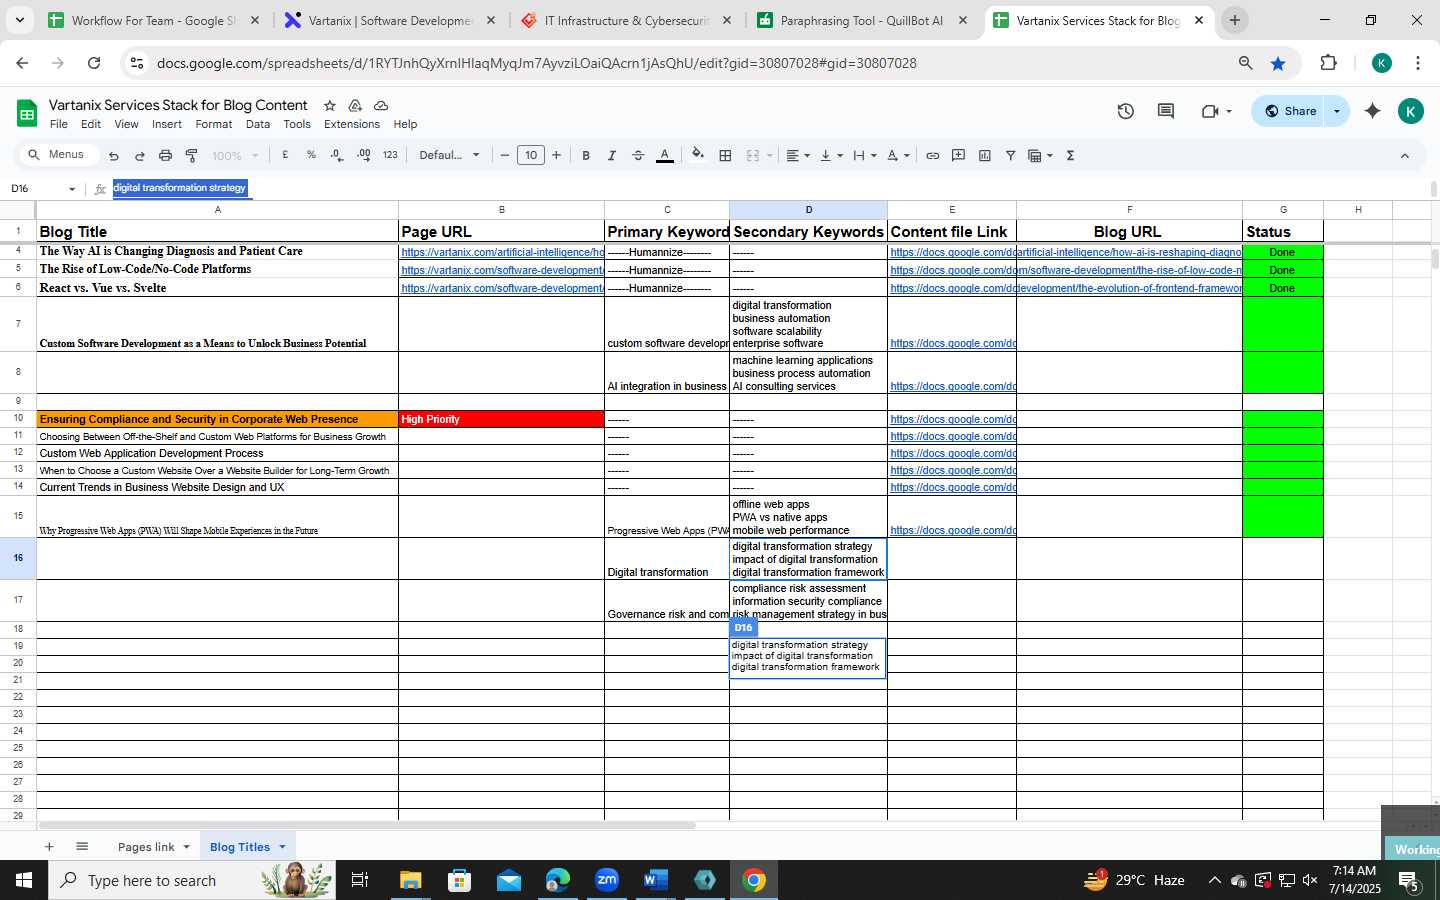This screenshot has height=900, width=1440.
Task: Open Zoom from the taskbar
Action: coord(607,880)
